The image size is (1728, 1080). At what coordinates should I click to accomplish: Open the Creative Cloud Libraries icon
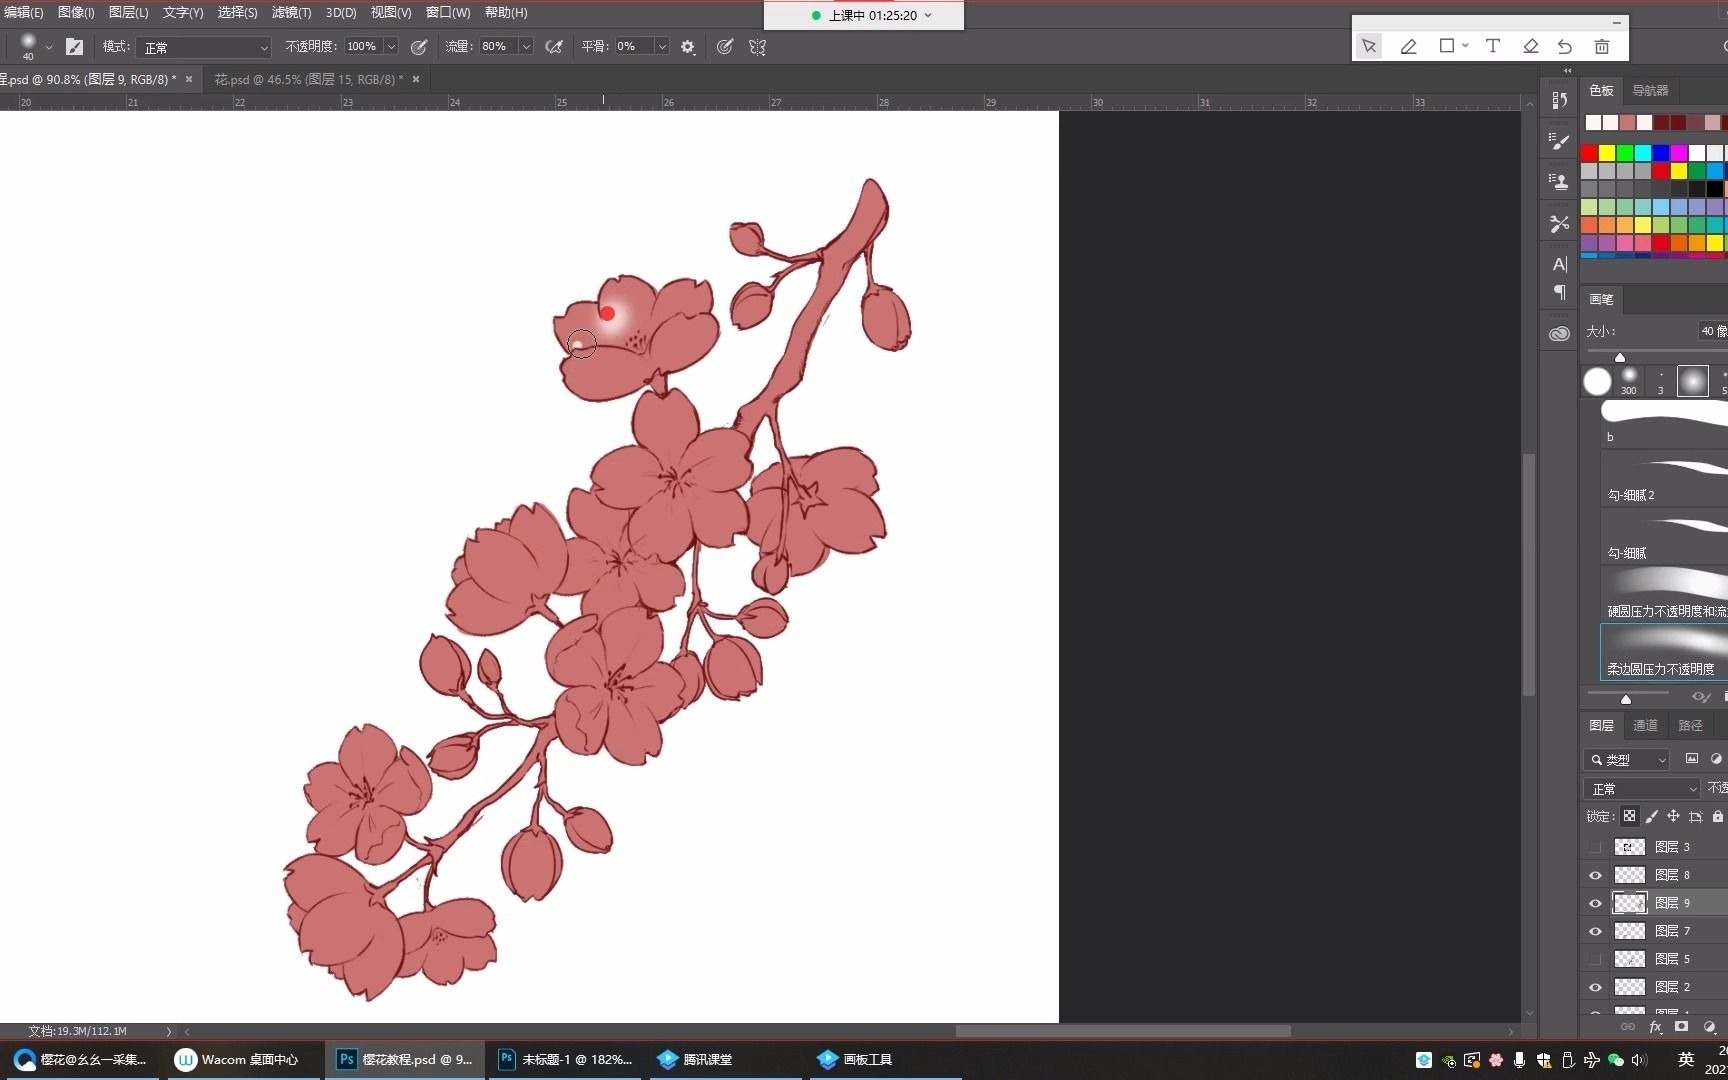[x=1559, y=334]
